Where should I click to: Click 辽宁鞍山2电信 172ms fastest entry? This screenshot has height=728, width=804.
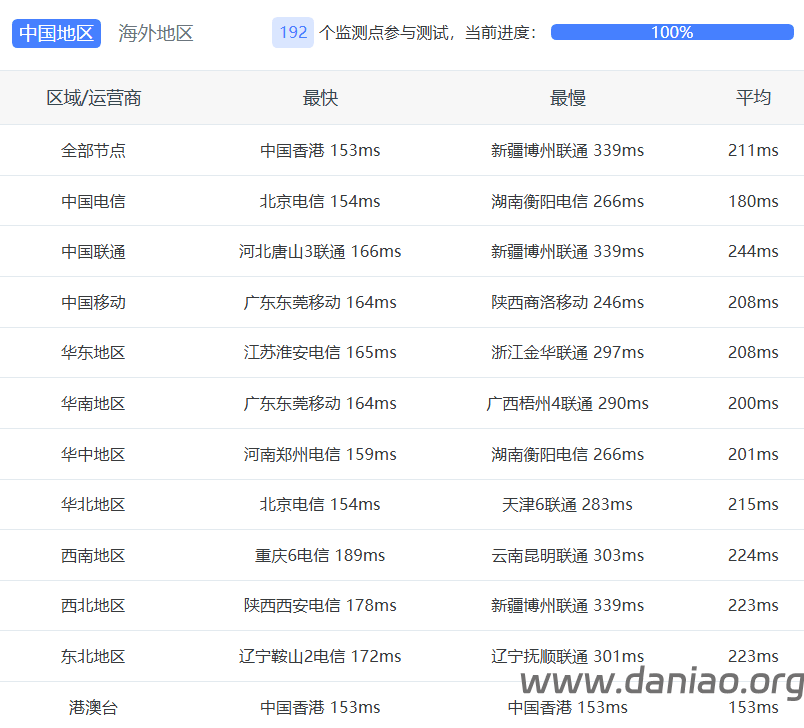[320, 656]
